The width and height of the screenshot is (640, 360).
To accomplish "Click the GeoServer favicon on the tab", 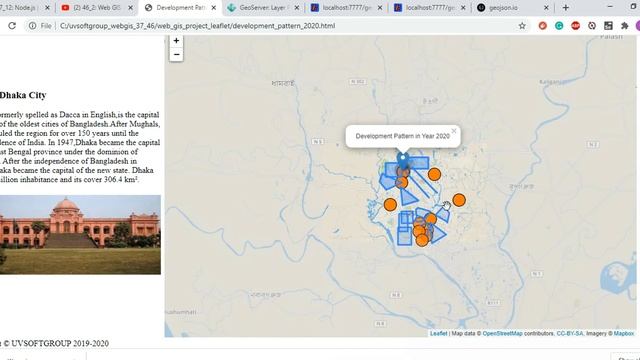I will point(231,8).
